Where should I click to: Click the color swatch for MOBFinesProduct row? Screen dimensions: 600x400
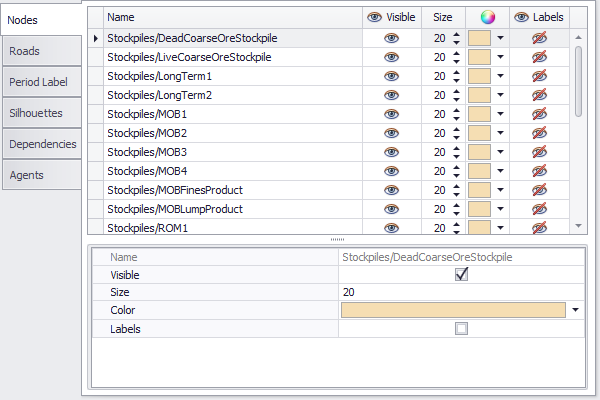coord(479,190)
